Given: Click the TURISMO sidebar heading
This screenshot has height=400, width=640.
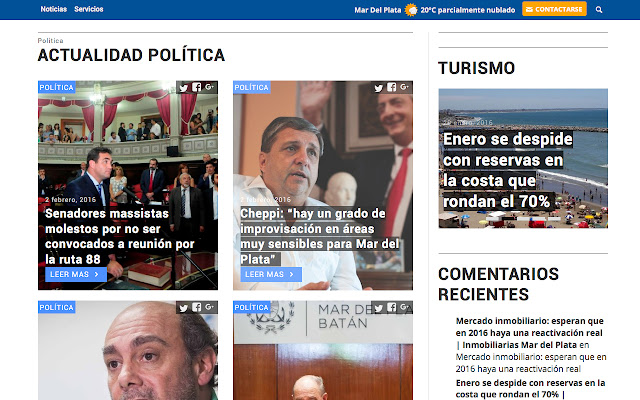Looking at the screenshot, I should (476, 68).
